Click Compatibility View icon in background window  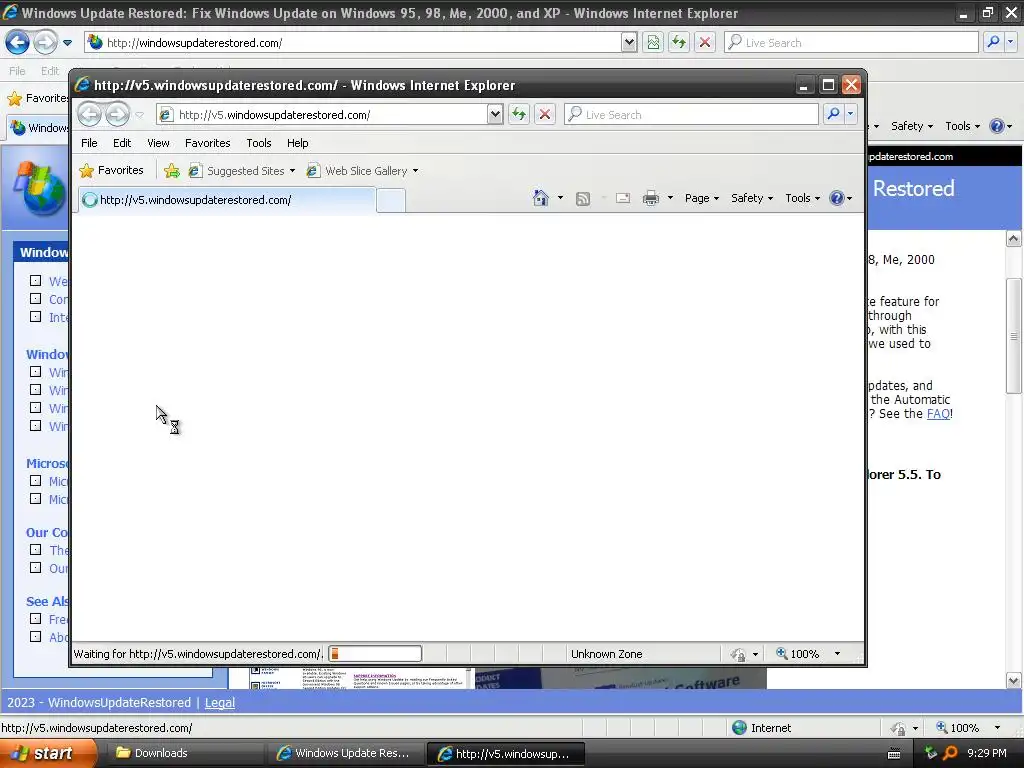653,42
